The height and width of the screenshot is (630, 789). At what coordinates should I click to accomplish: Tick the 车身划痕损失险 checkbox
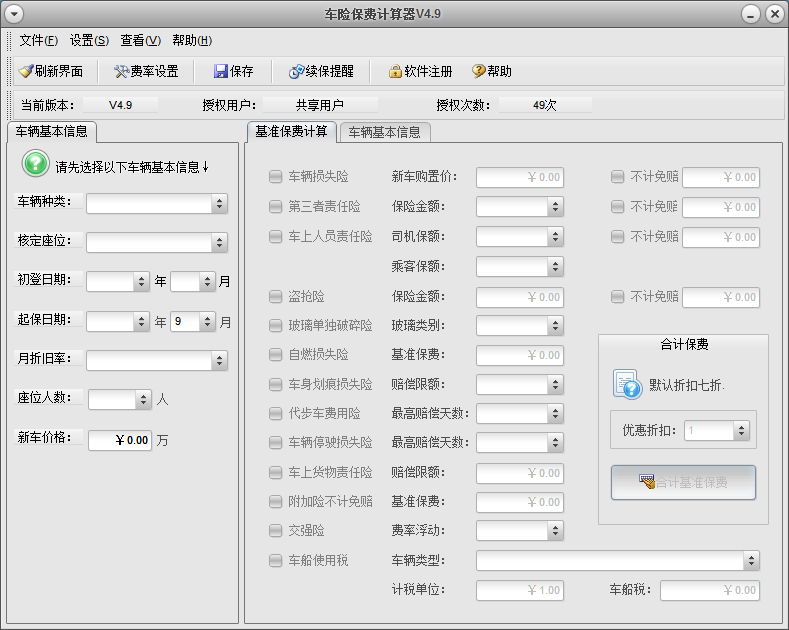click(275, 384)
